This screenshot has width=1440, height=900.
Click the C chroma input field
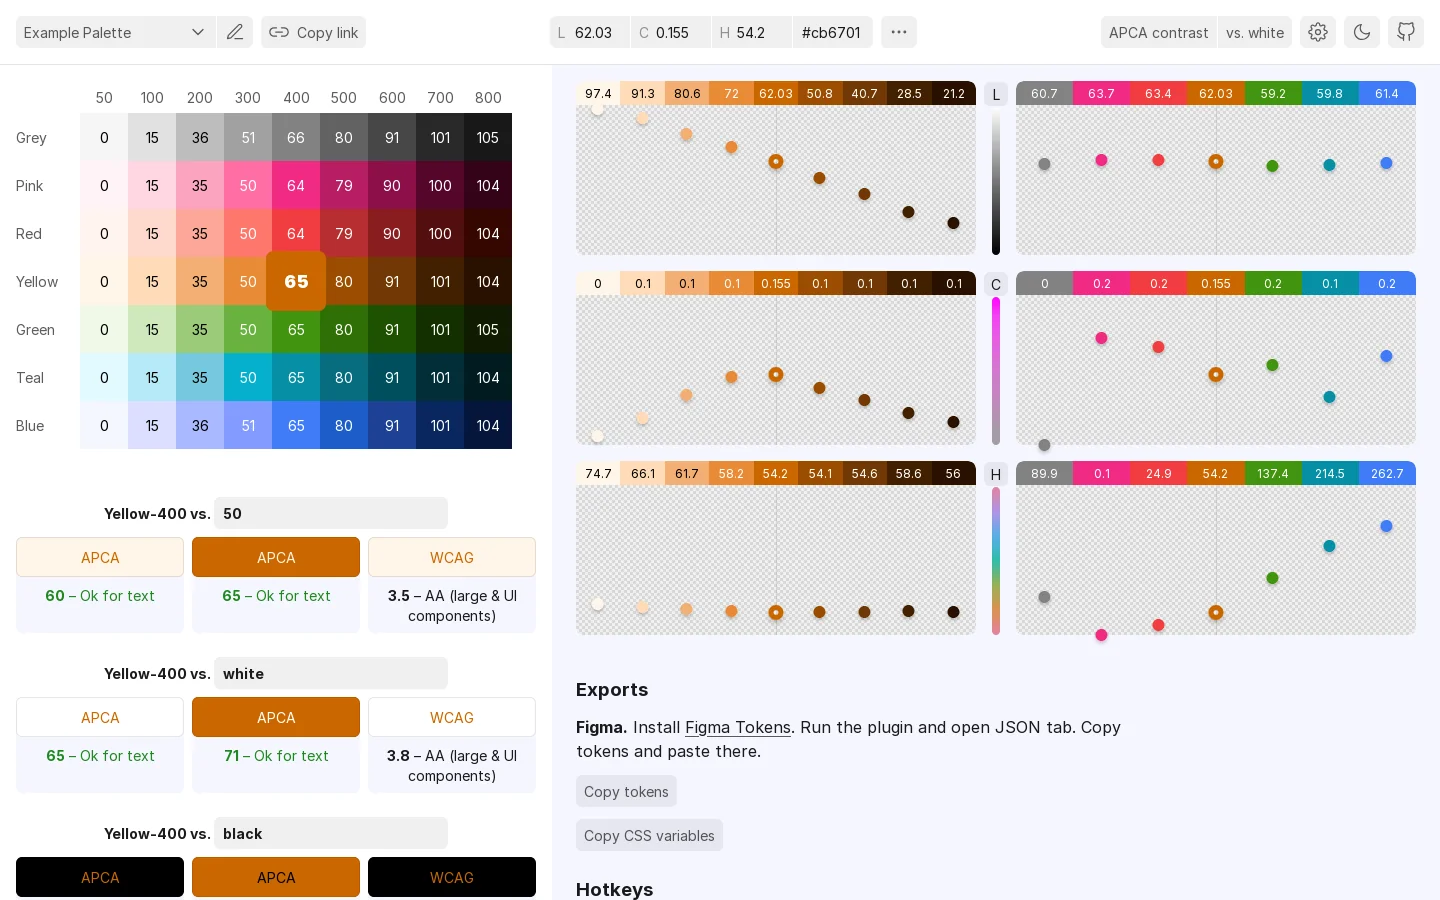[x=671, y=32]
